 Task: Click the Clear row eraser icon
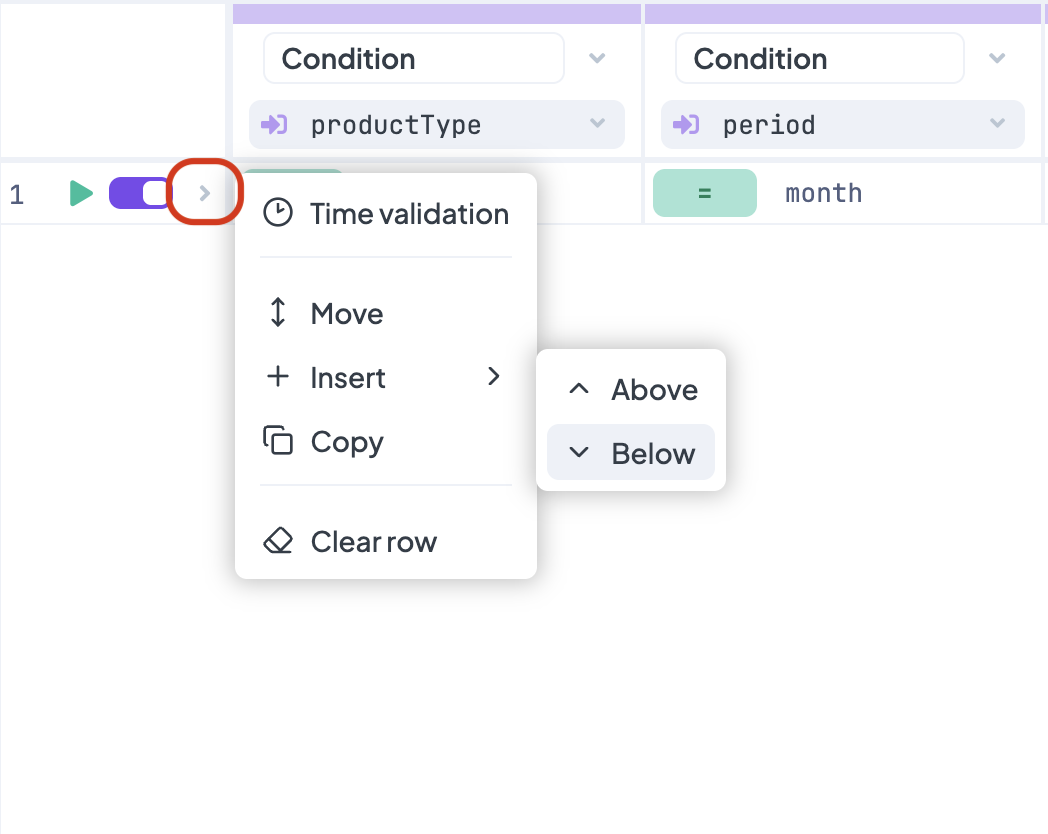(277, 542)
